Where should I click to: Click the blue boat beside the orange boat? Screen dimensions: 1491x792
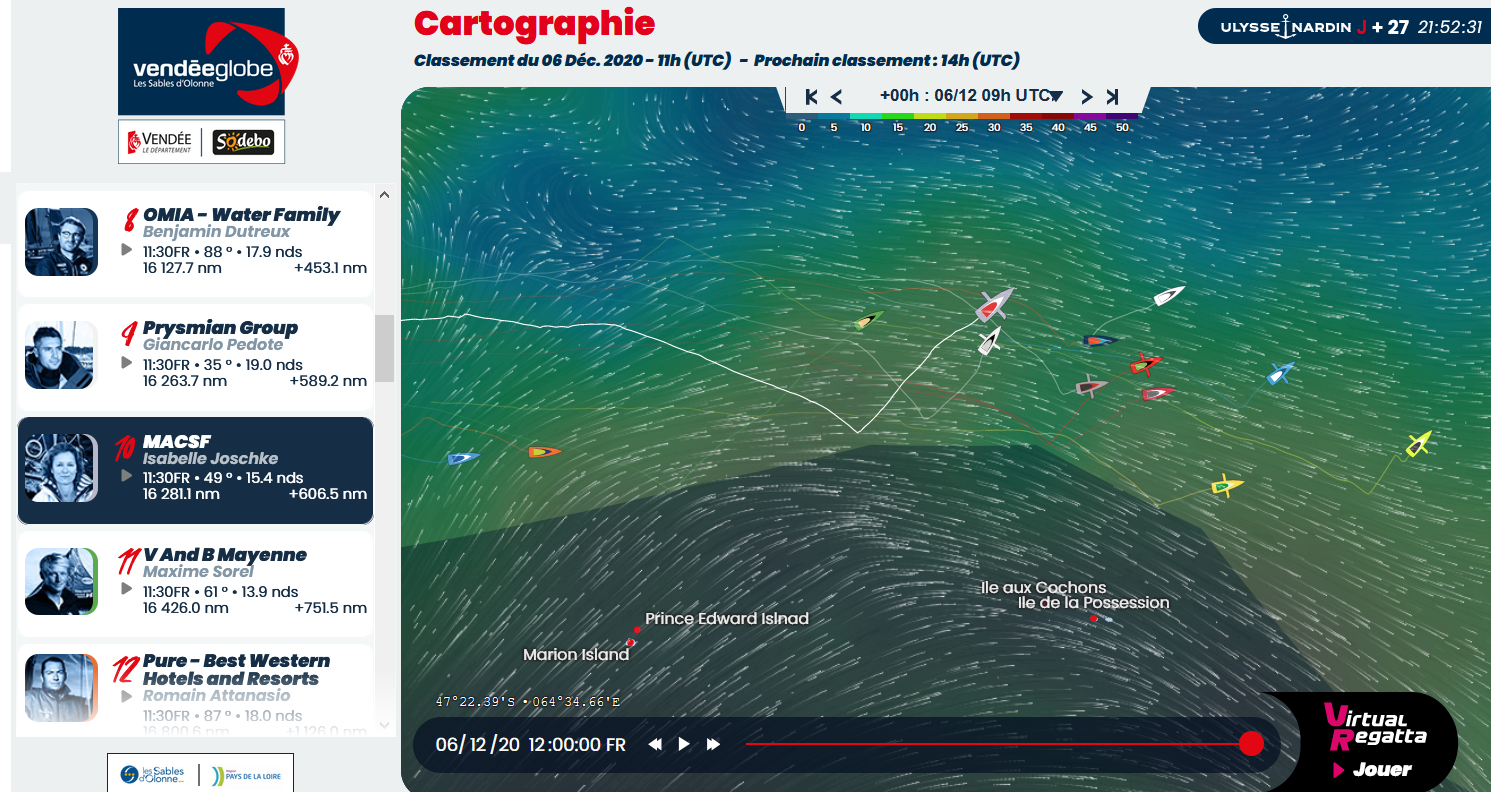pyautogui.click(x=463, y=458)
